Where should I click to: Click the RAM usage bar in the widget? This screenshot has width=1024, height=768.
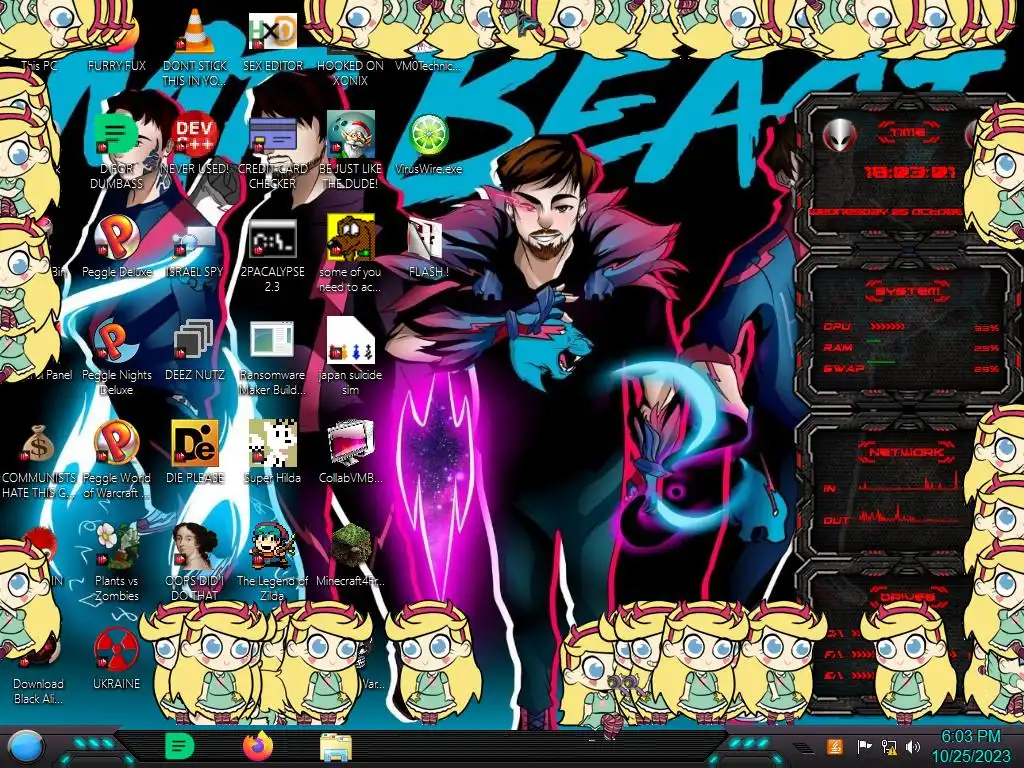pos(874,341)
